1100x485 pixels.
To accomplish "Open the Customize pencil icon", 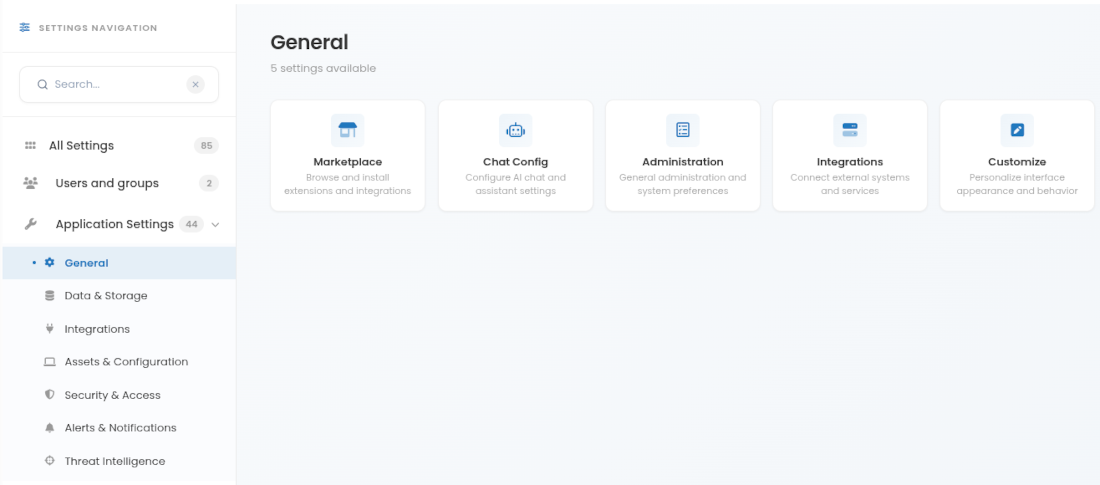I will click(1017, 130).
